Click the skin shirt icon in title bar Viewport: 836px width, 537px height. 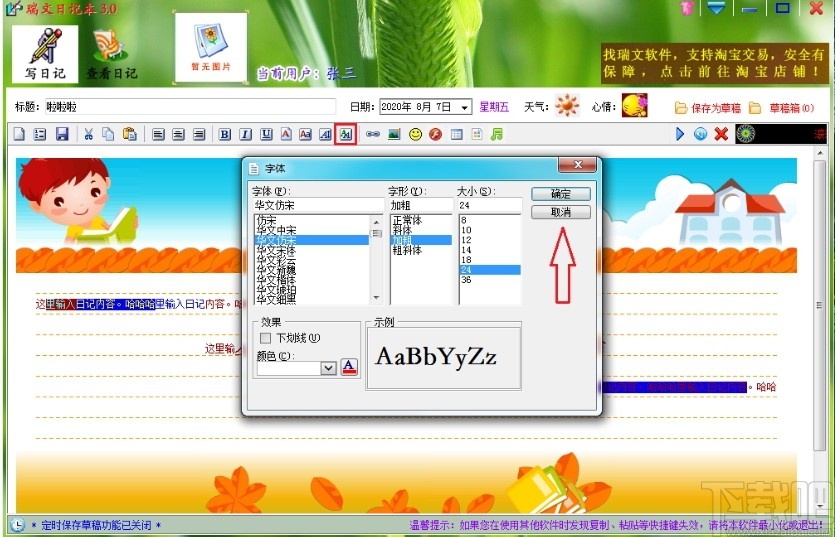tap(687, 9)
